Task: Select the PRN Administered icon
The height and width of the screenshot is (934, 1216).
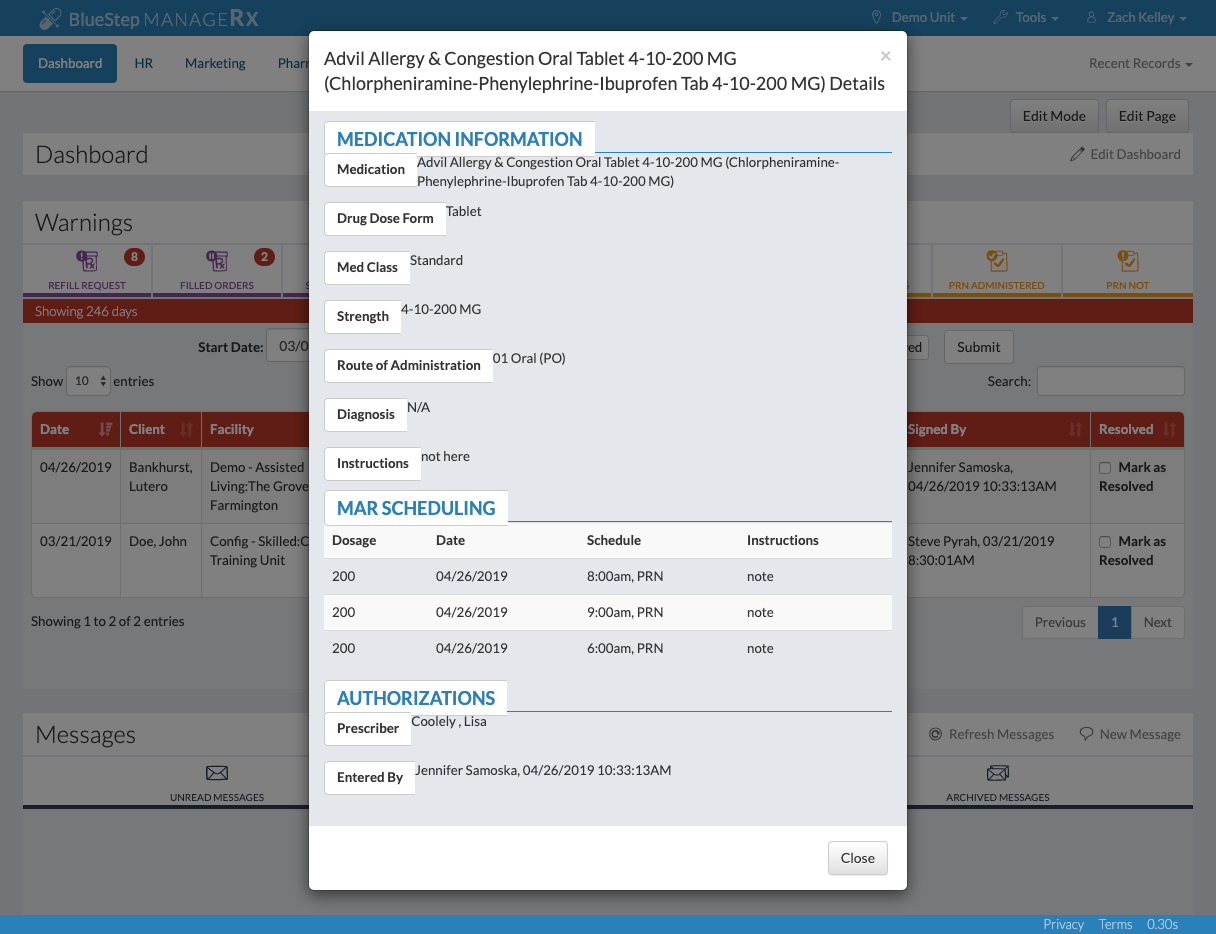Action: click(997, 262)
